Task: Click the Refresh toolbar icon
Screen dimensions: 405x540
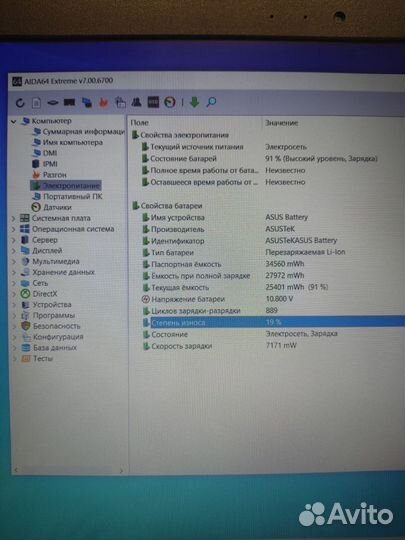Action: (x=20, y=103)
